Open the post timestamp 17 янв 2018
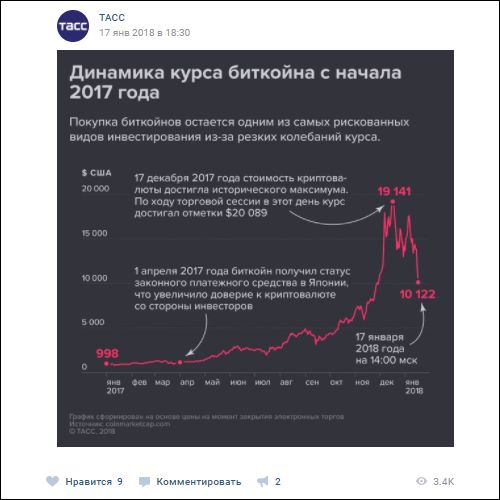500x500 pixels. click(145, 33)
